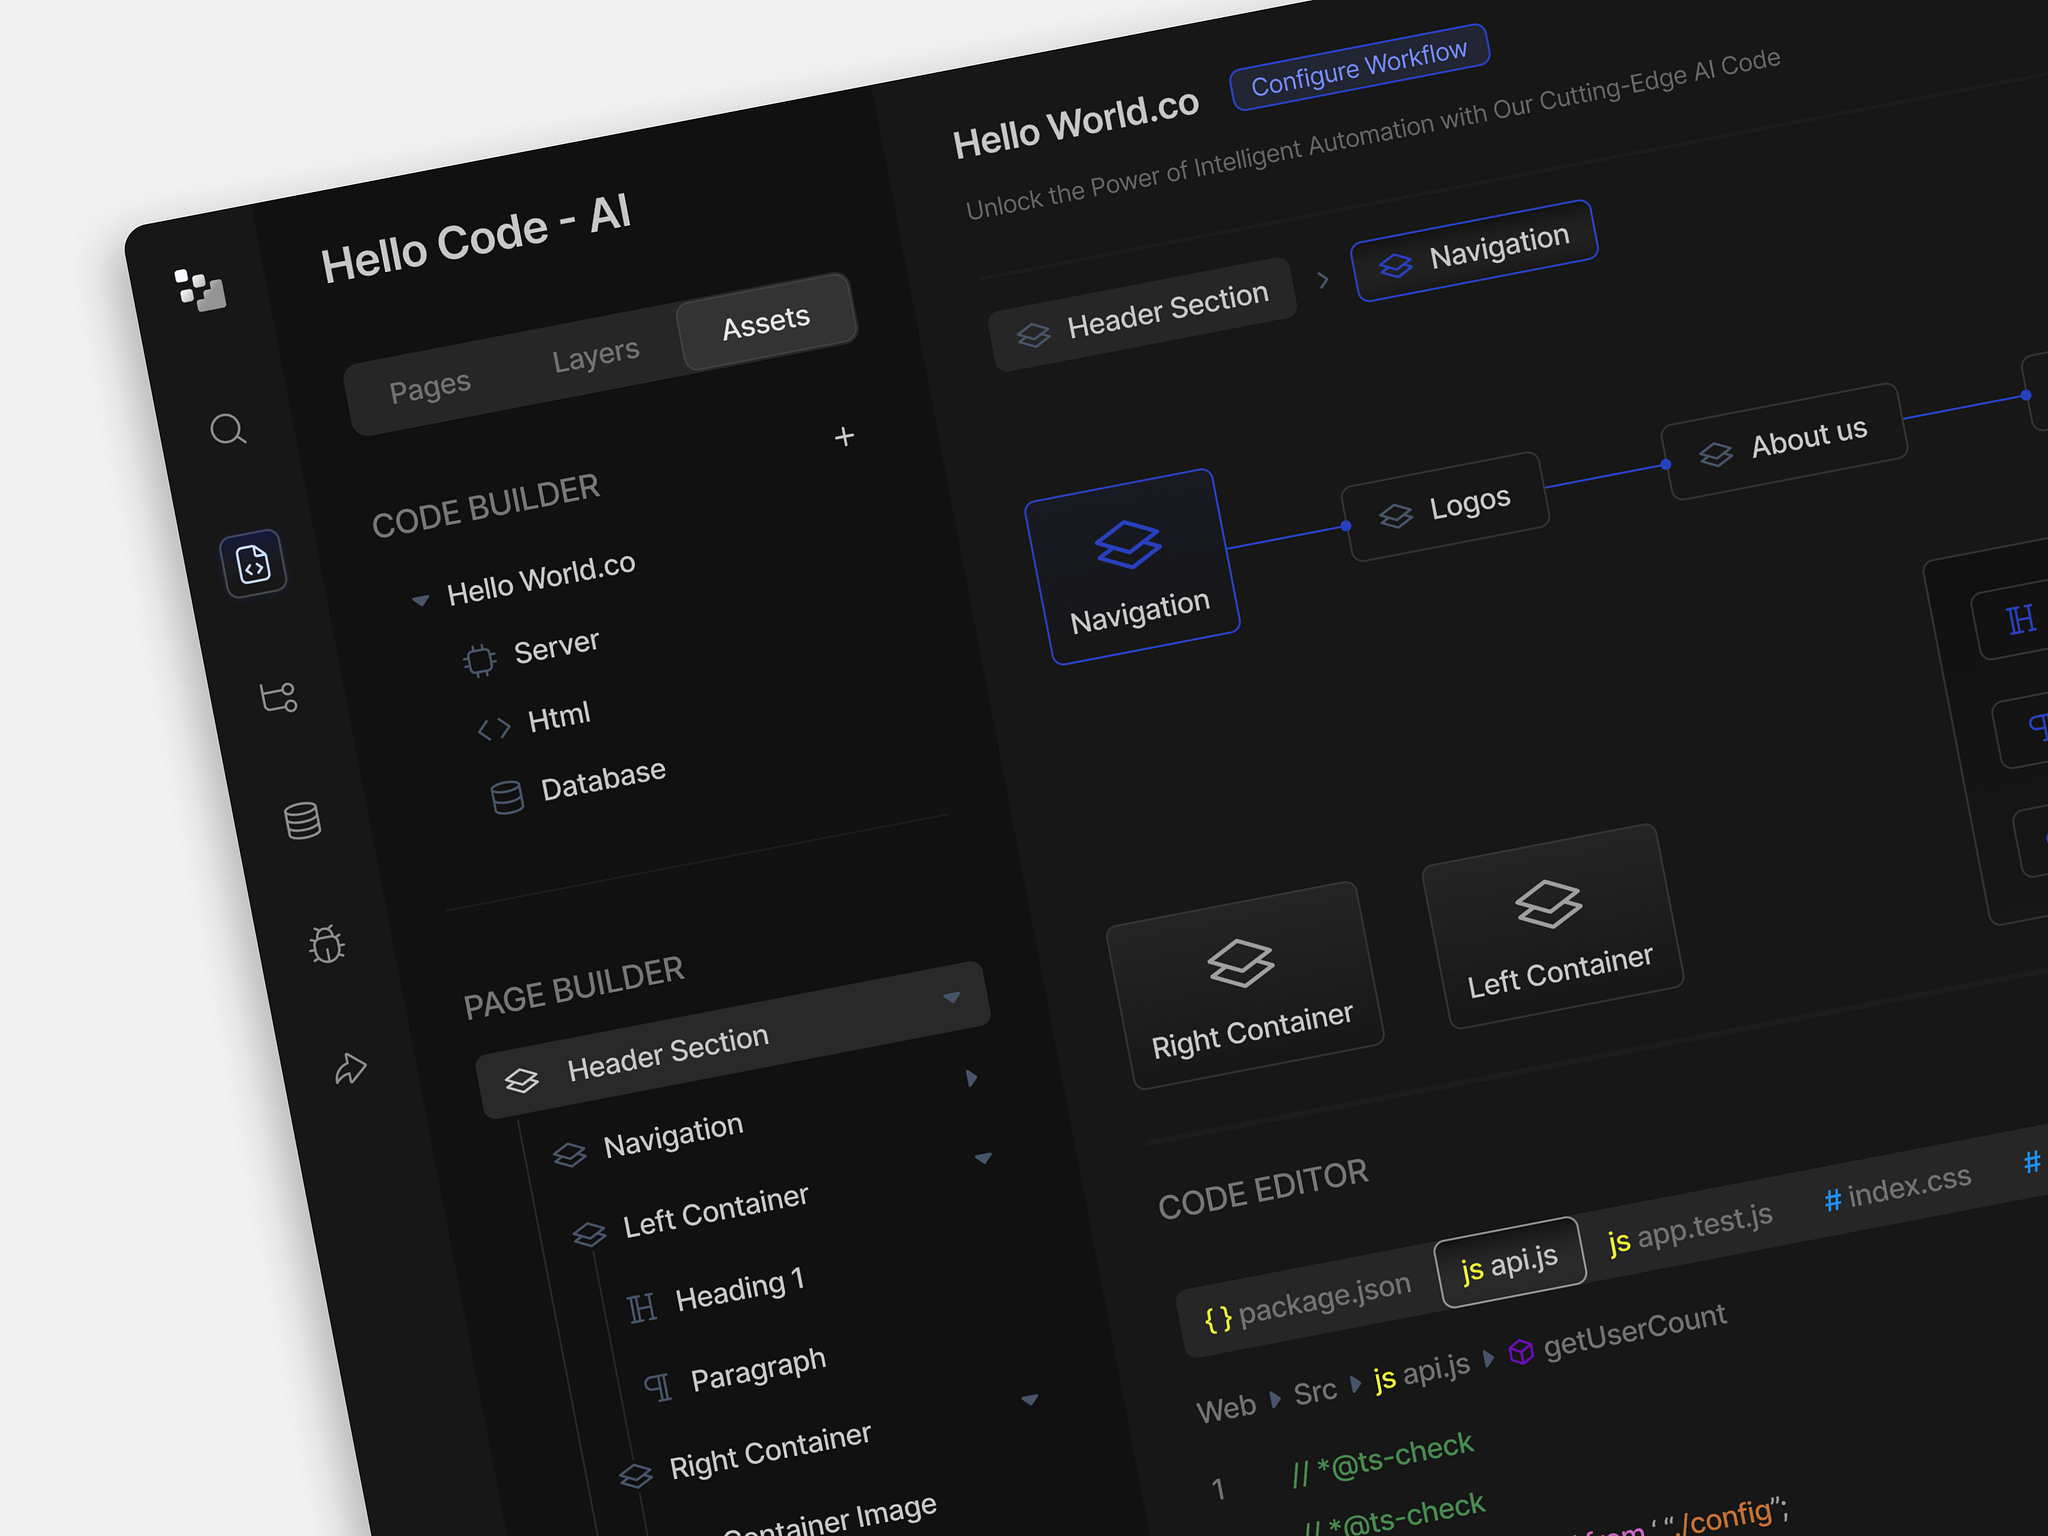Add a new asset with the plus button
Screen dimensions: 2048x1536
click(x=845, y=437)
